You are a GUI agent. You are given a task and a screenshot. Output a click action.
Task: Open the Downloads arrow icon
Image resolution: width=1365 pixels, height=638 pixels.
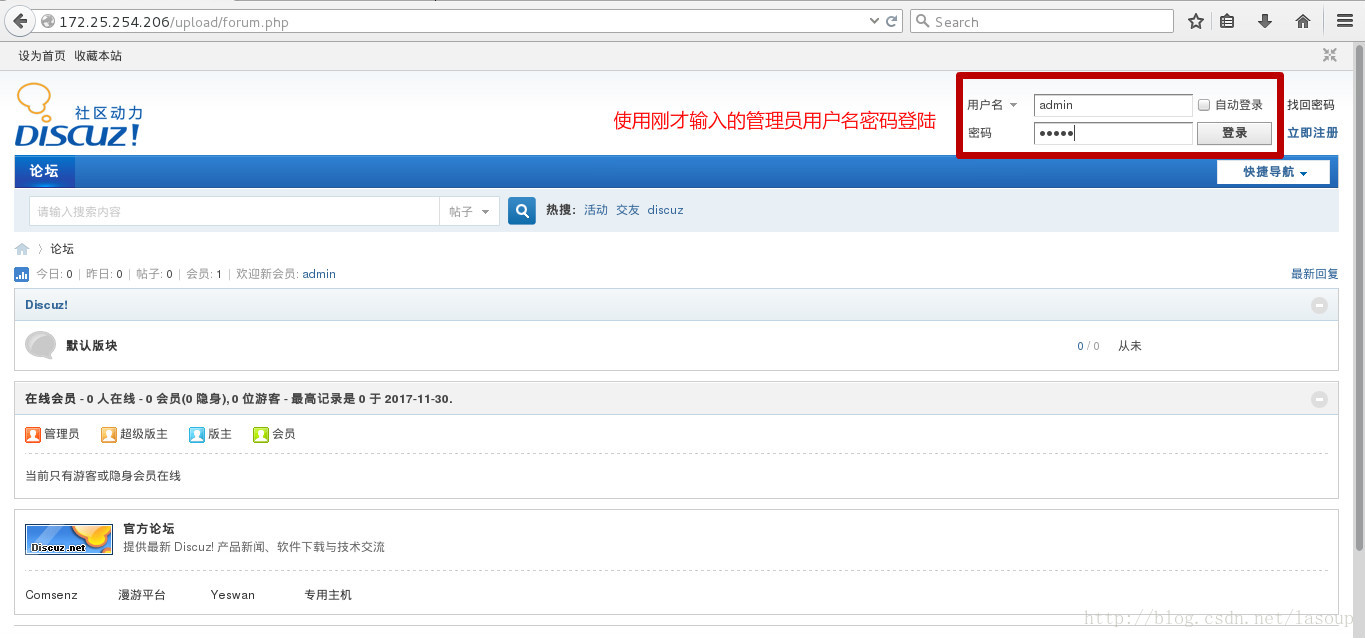[1265, 21]
